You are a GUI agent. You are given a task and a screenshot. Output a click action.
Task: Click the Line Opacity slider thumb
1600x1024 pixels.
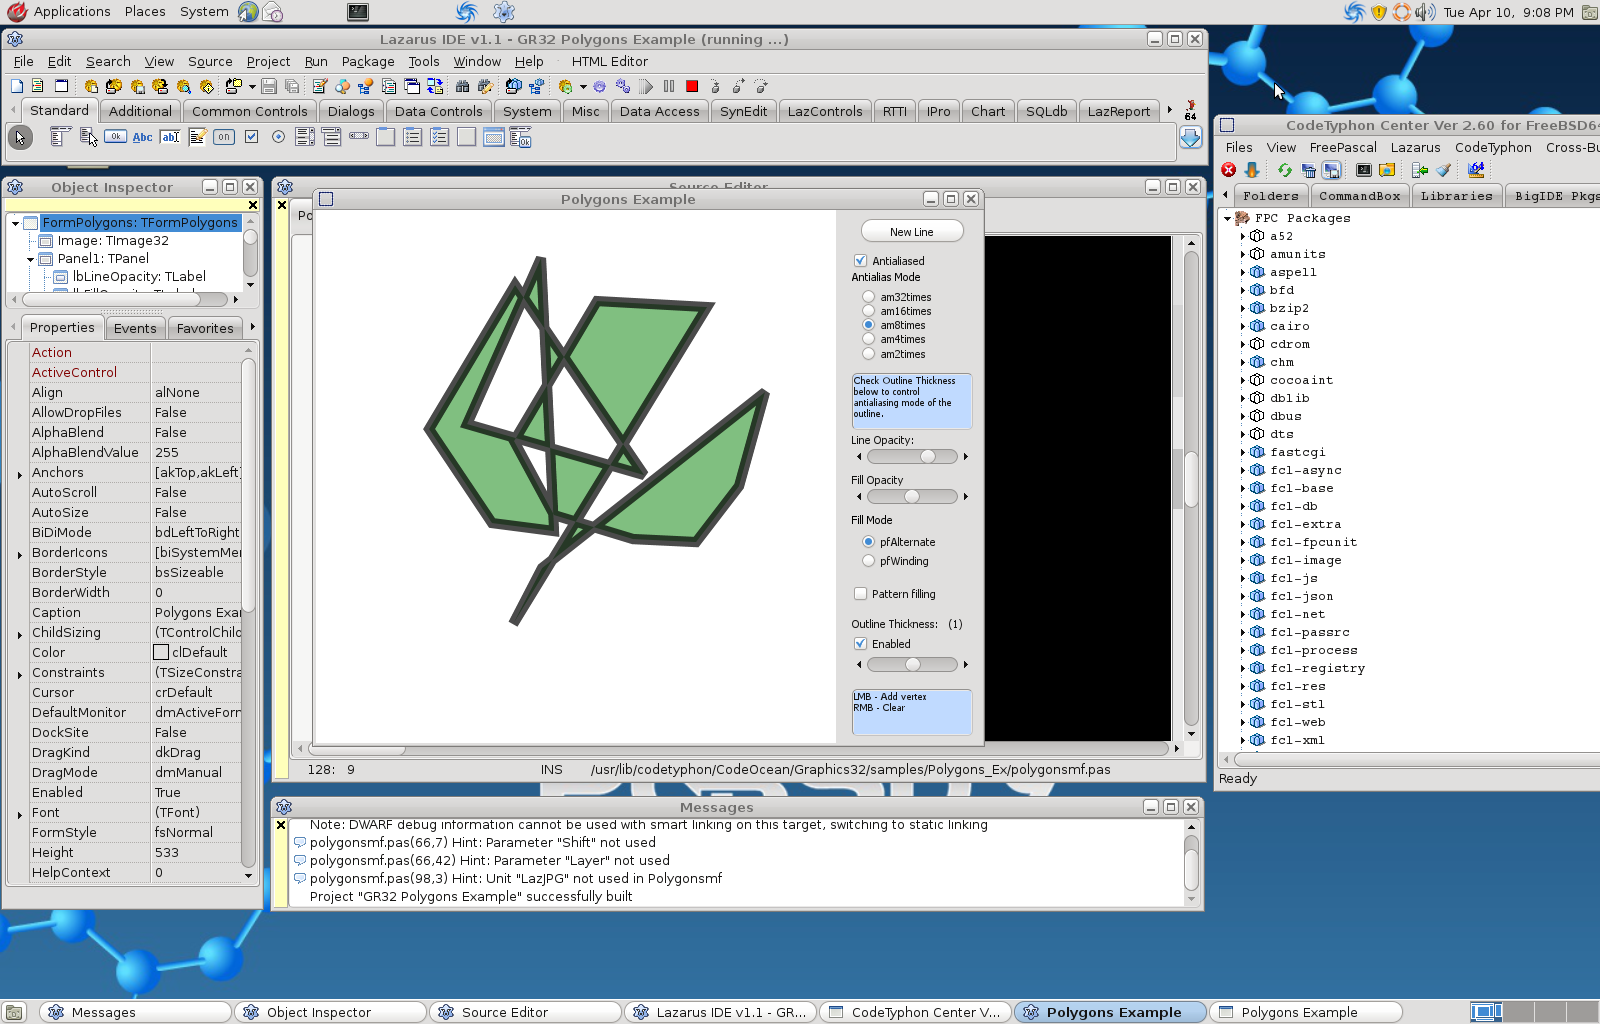tap(928, 456)
